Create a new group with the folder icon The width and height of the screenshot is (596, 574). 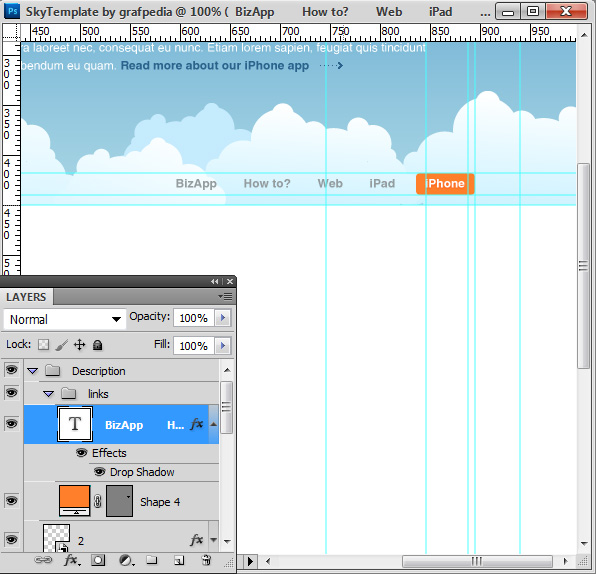(152, 560)
